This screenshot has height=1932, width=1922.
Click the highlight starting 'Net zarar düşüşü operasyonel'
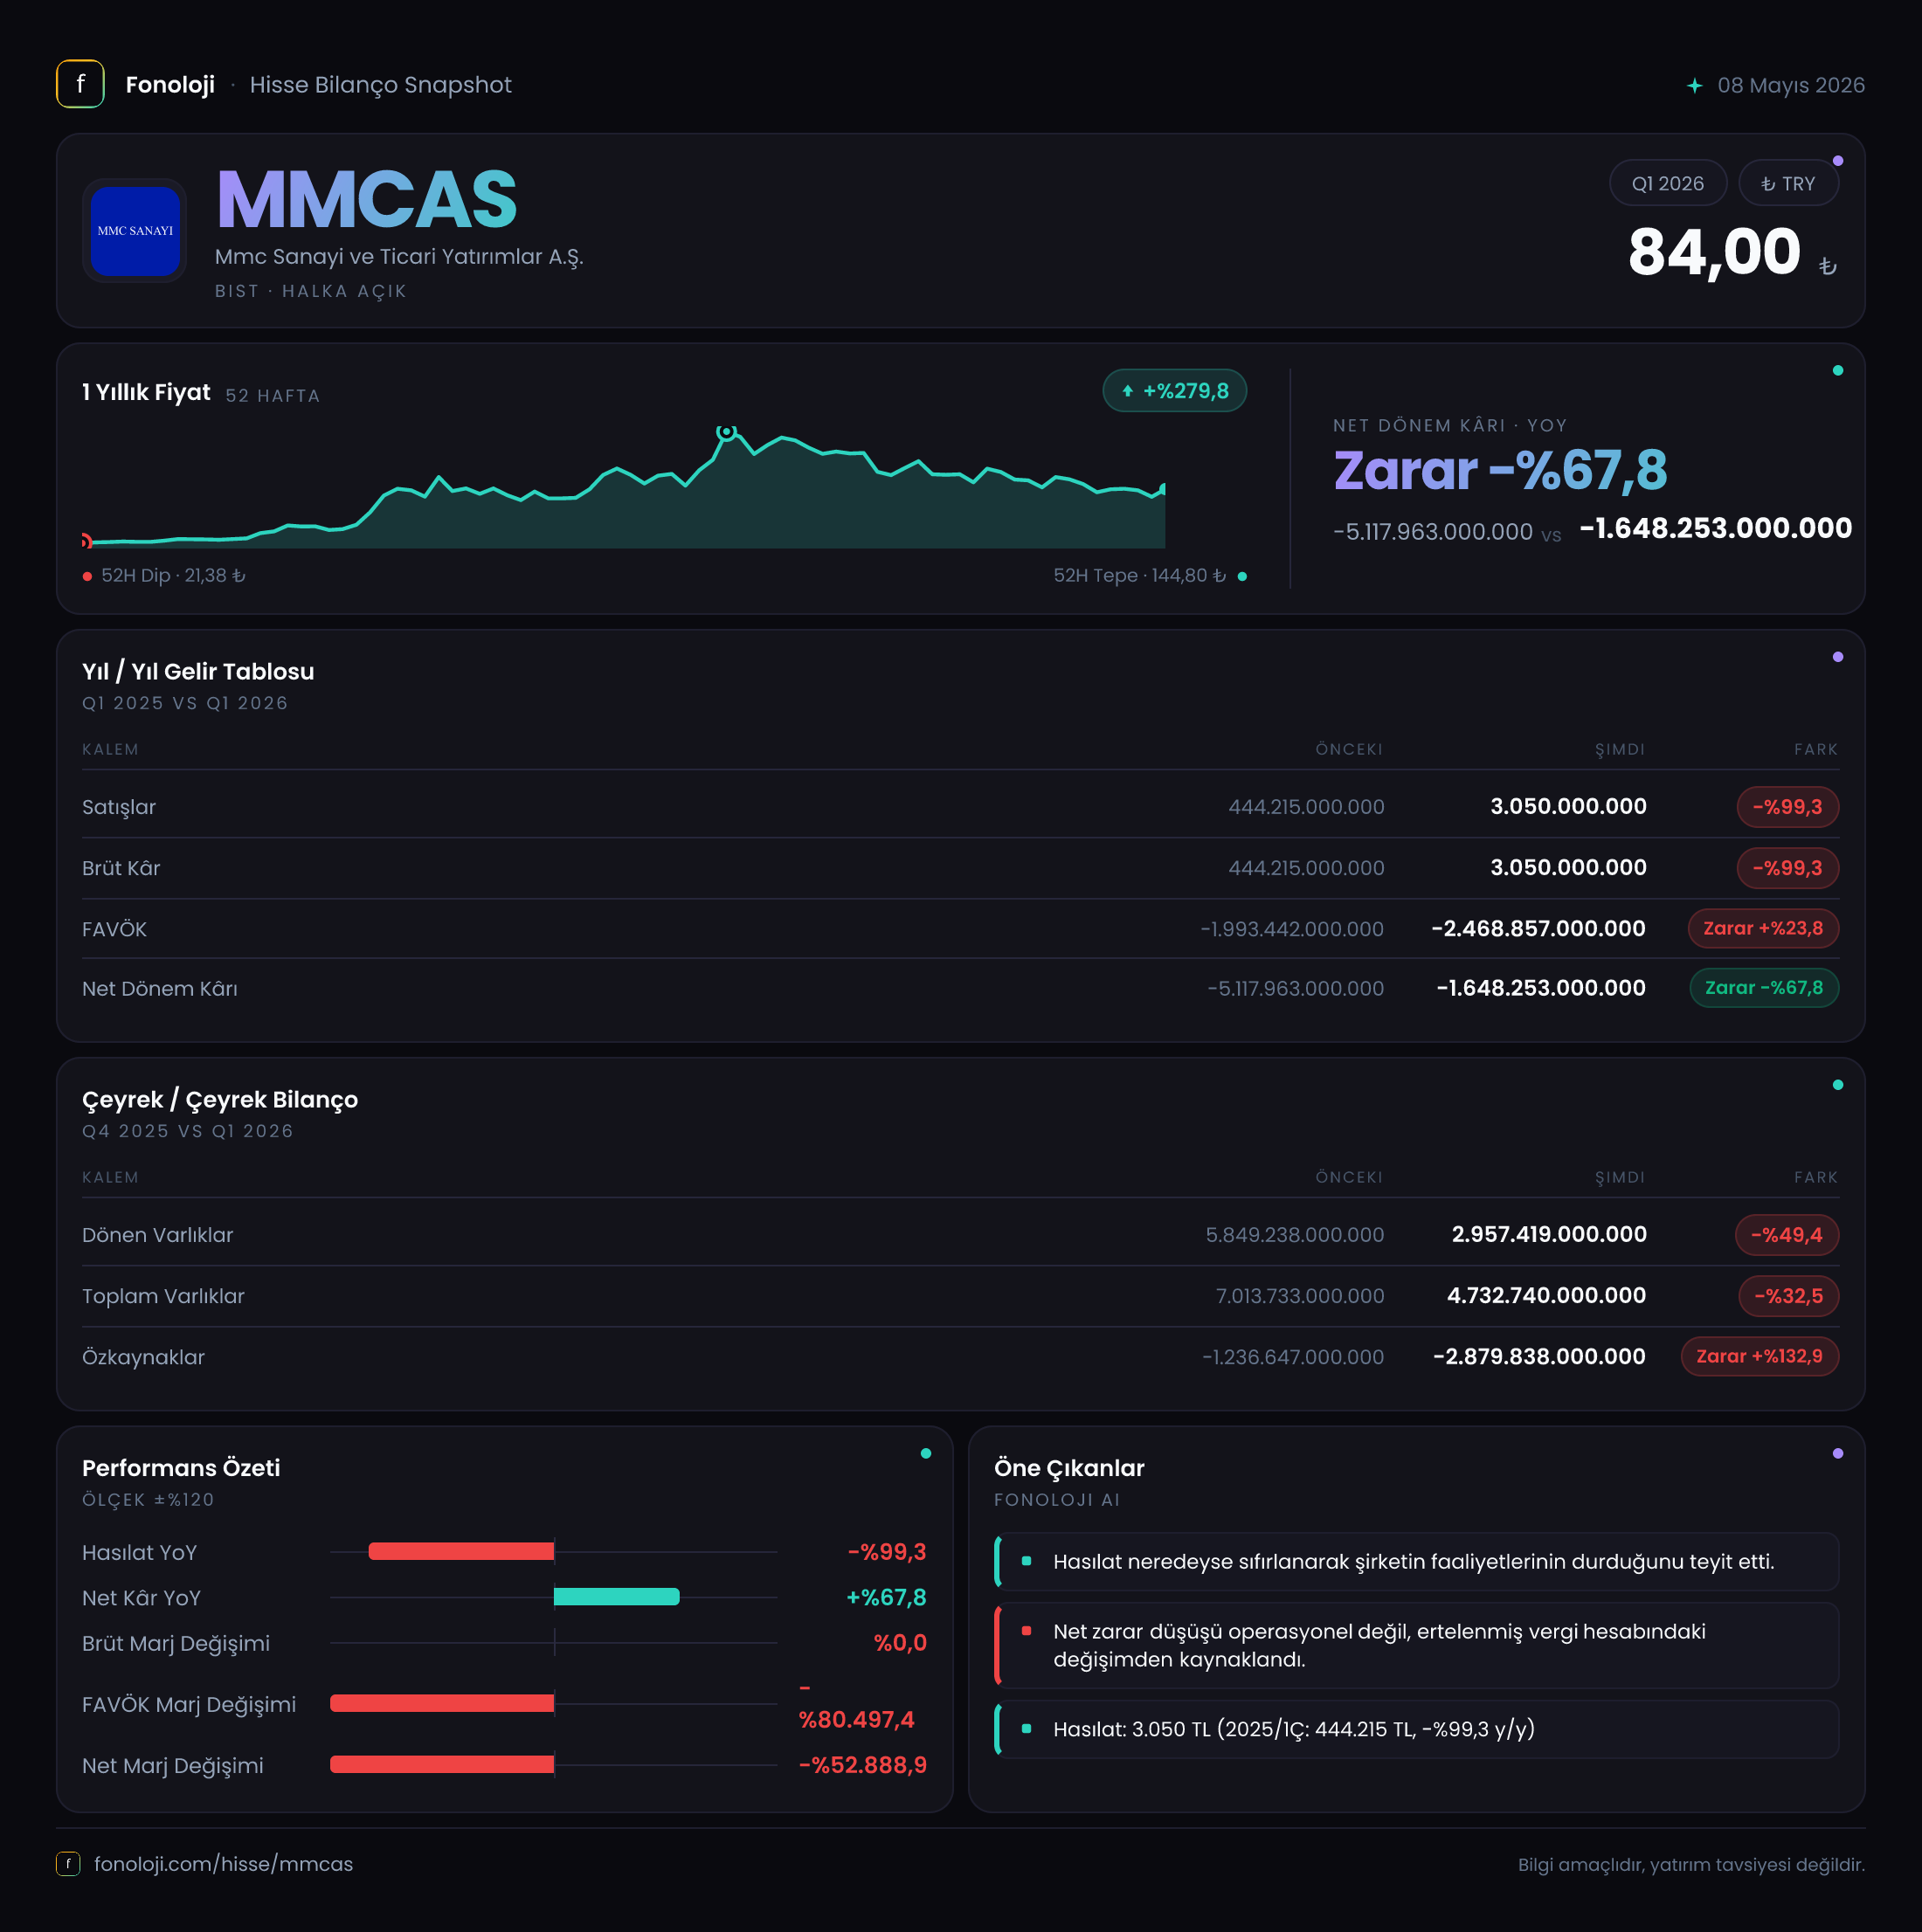click(x=1417, y=1645)
